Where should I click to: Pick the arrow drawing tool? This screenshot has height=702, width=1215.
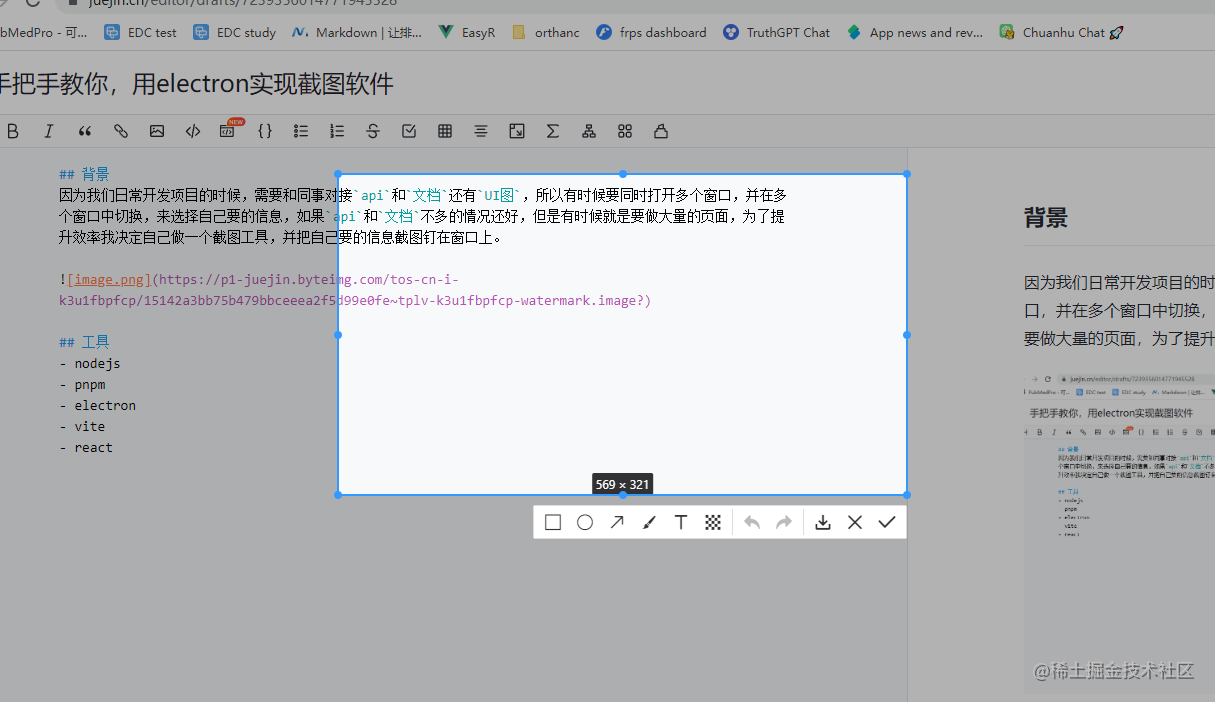point(617,521)
